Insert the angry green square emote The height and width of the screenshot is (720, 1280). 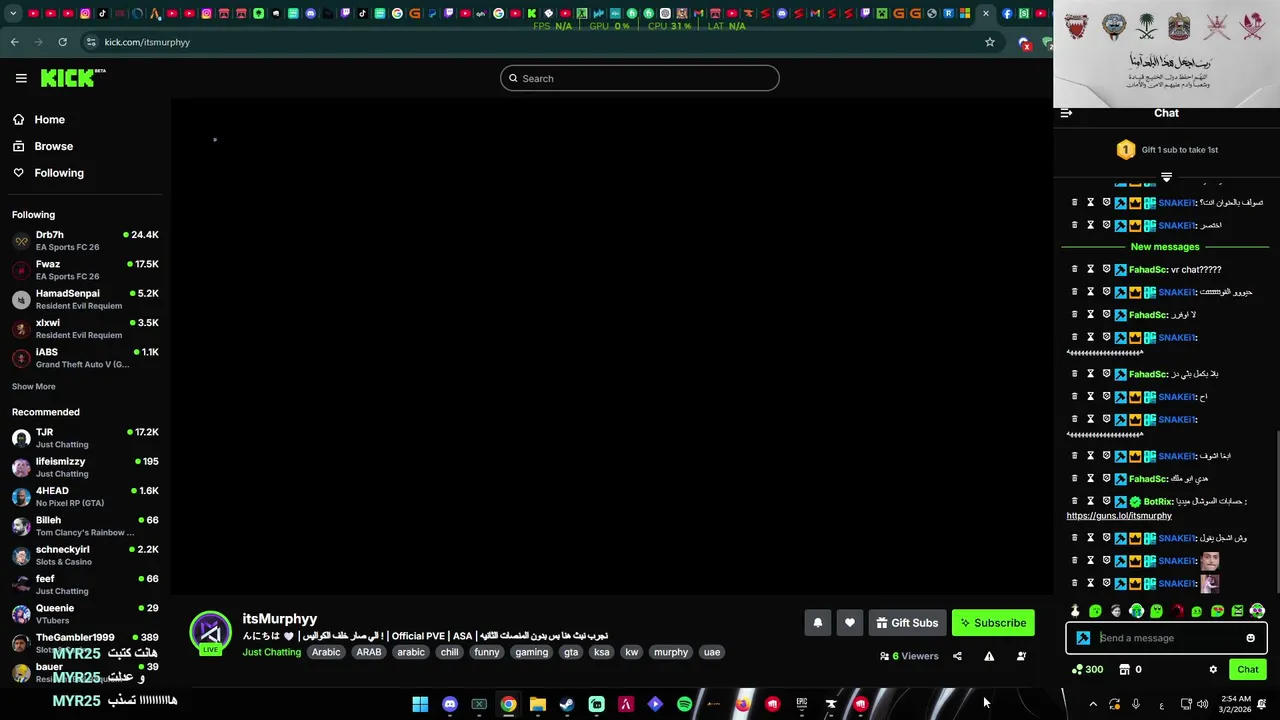point(1237,611)
